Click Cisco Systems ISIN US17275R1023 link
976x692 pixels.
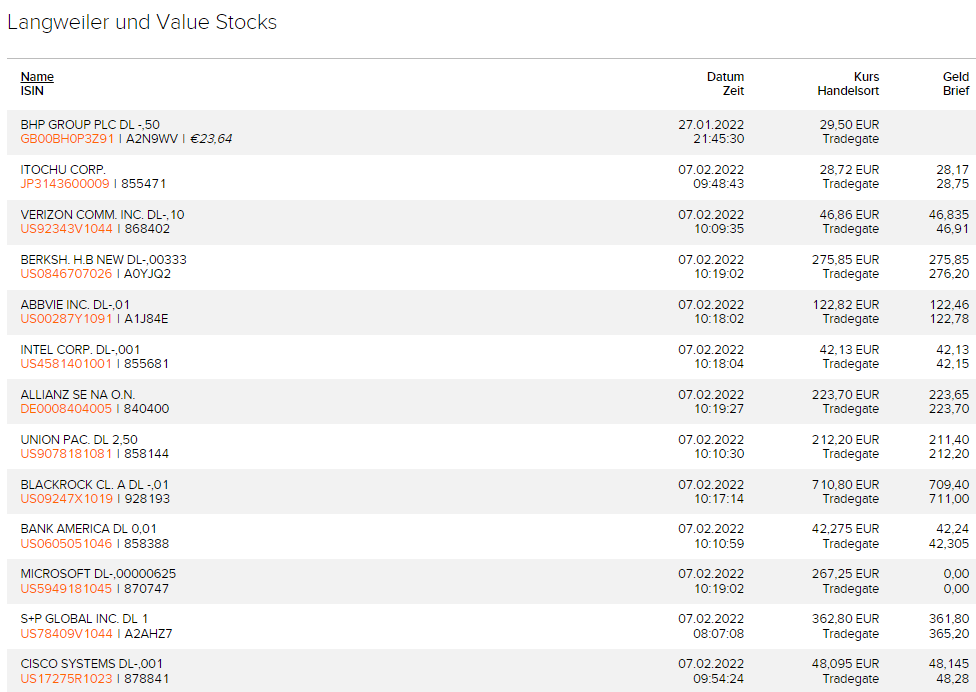point(66,679)
